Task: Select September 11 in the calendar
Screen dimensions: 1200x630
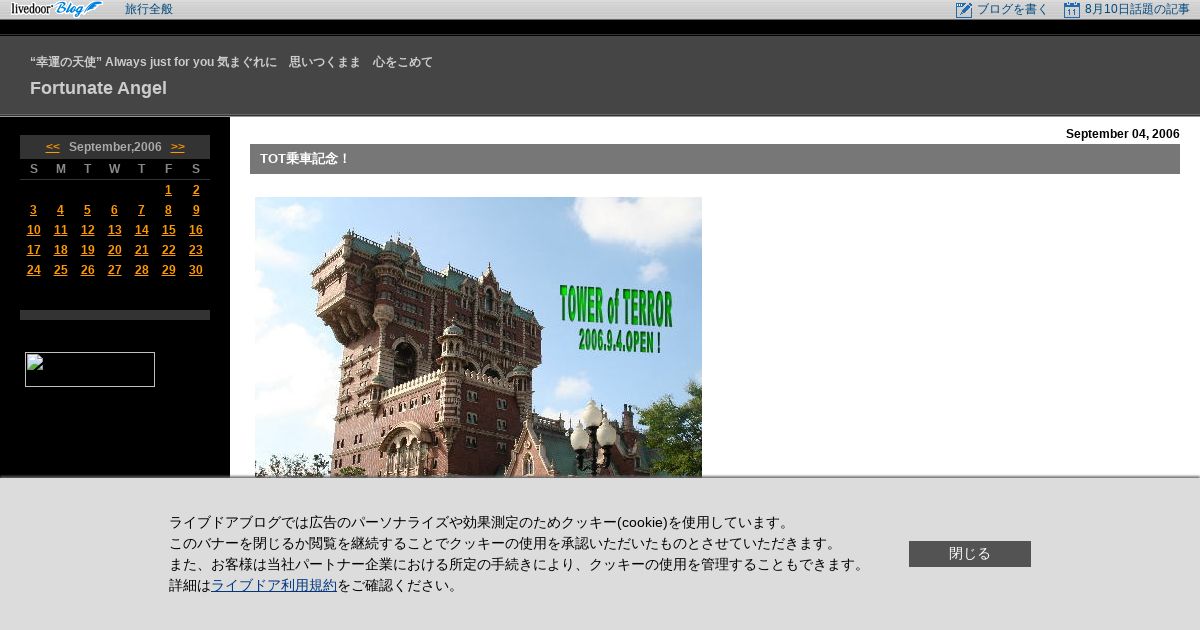Action: [x=60, y=230]
